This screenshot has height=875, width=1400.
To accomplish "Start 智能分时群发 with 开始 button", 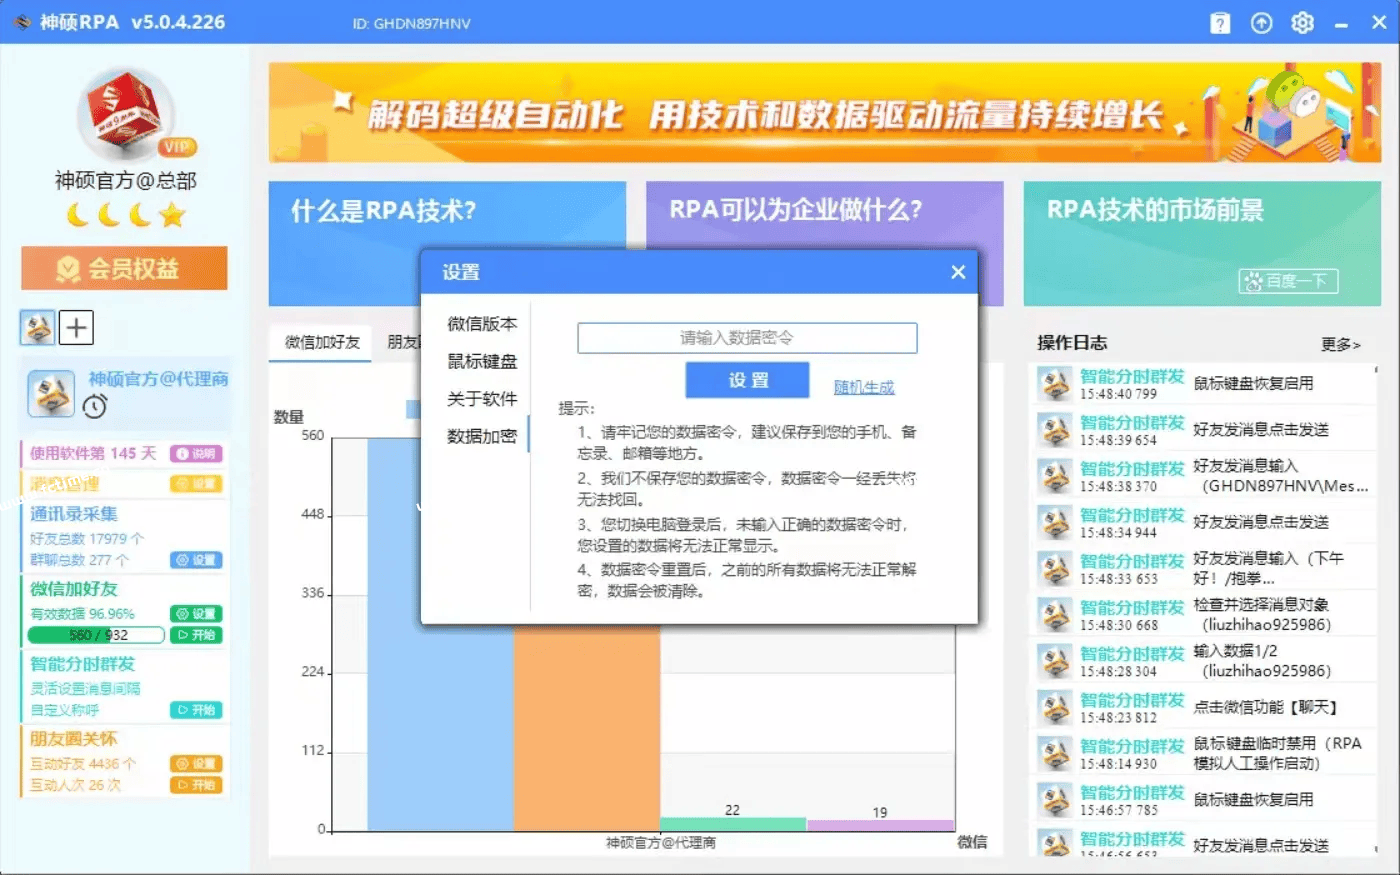I will 196,710.
